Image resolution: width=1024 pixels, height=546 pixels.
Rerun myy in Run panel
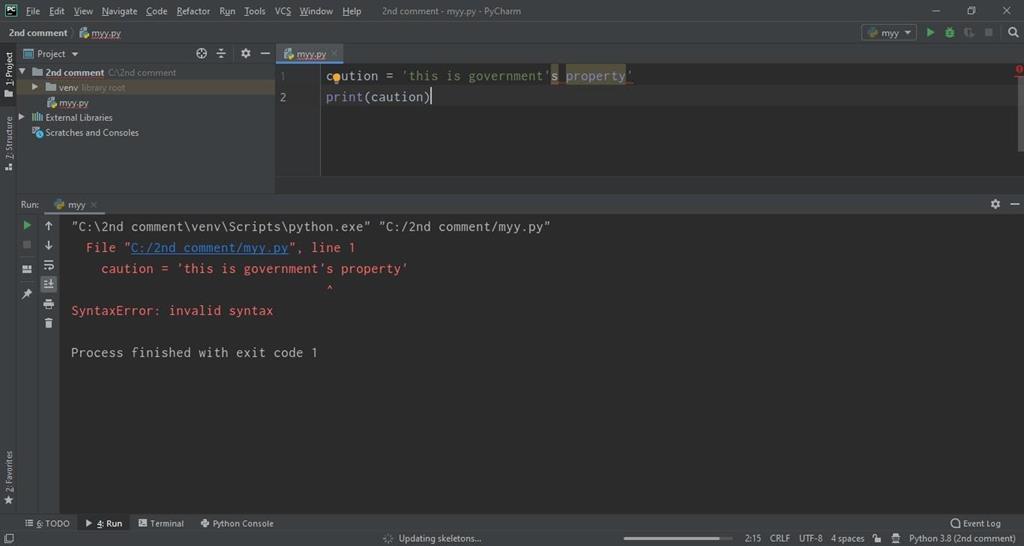pyautogui.click(x=27, y=225)
